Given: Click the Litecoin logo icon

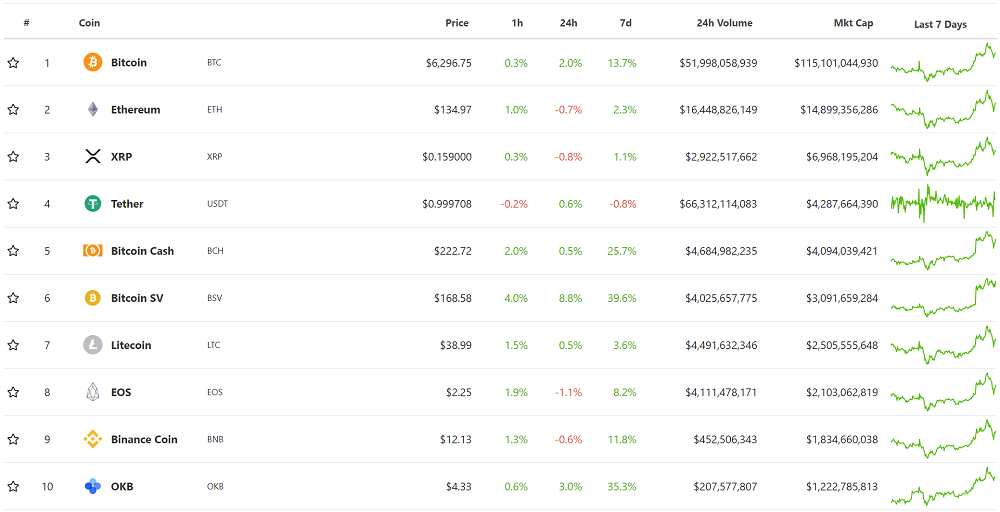Looking at the screenshot, I should tap(92, 345).
